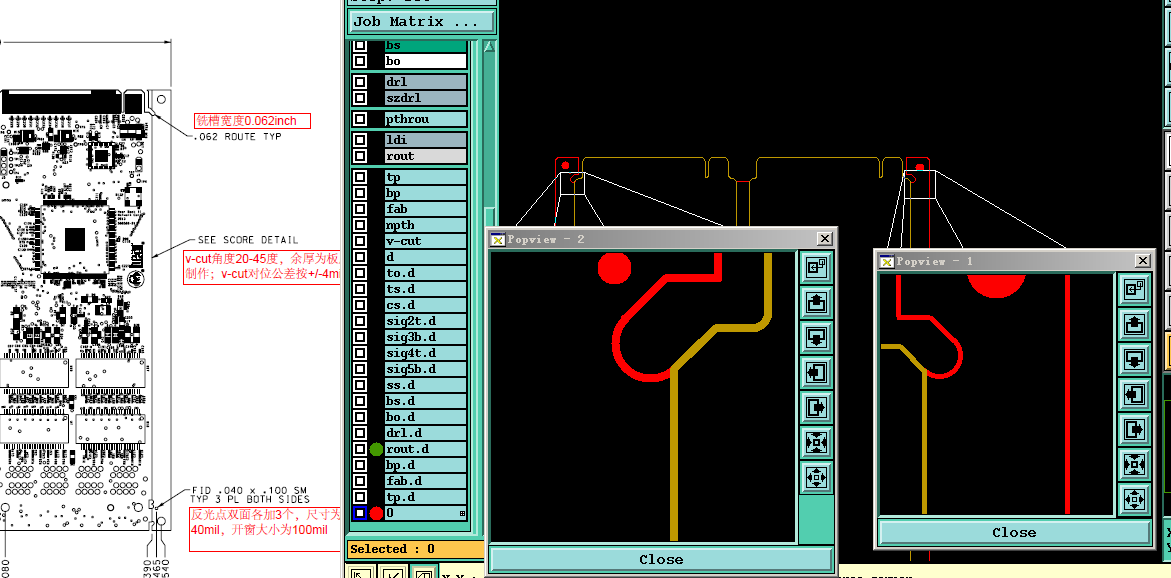Open Popview 2 window menu icon

pos(497,239)
